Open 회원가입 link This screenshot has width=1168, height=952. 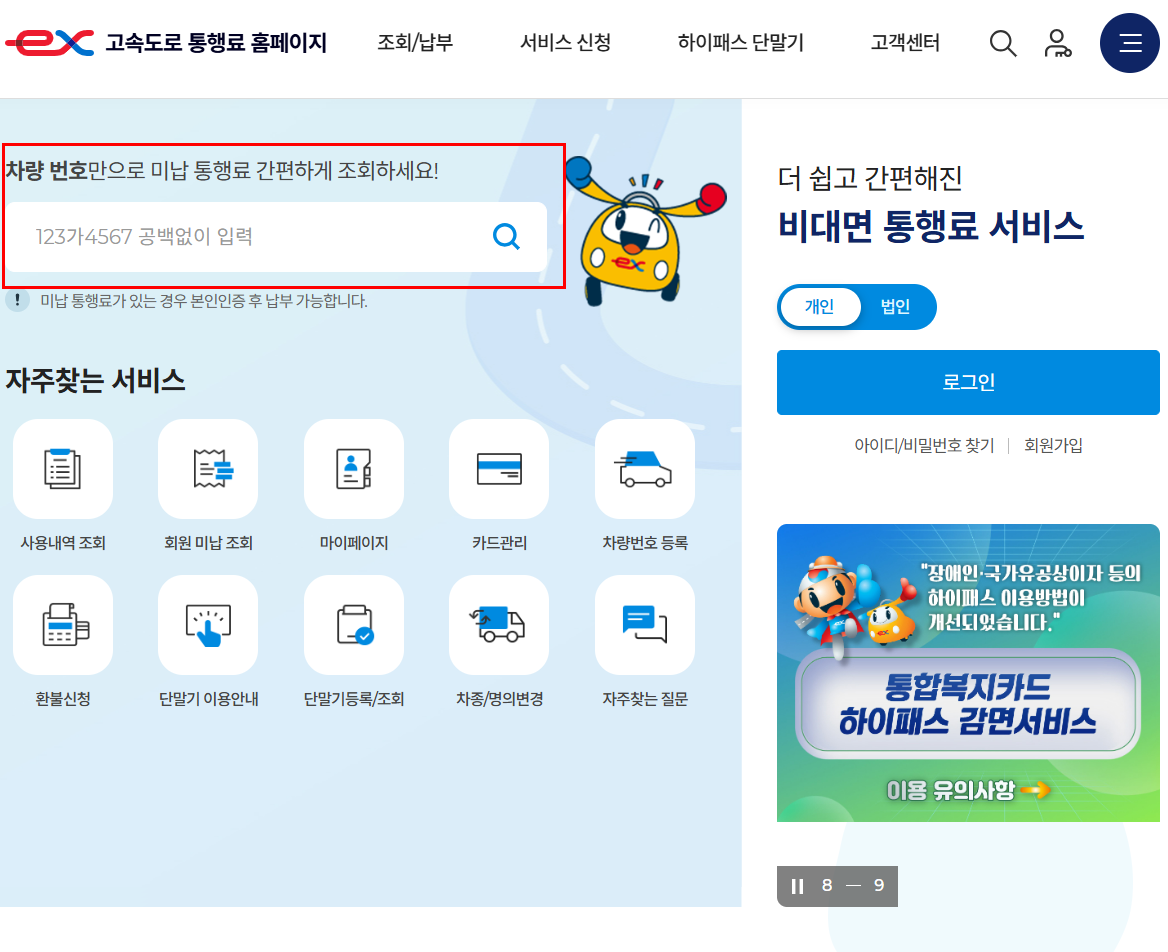pos(1053,445)
